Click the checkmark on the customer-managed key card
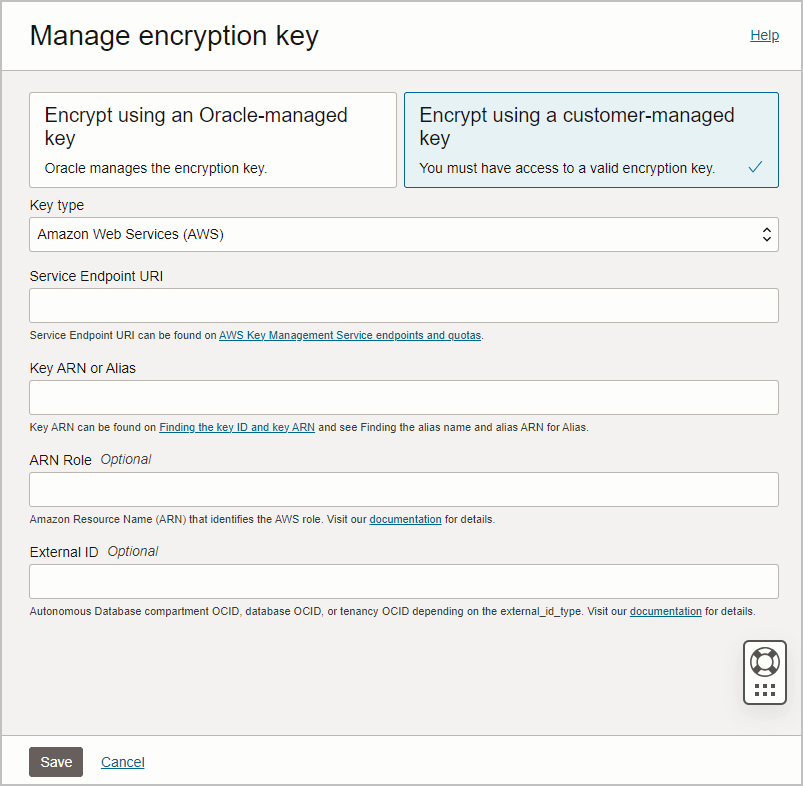Screen dimensions: 803x786 (x=756, y=167)
